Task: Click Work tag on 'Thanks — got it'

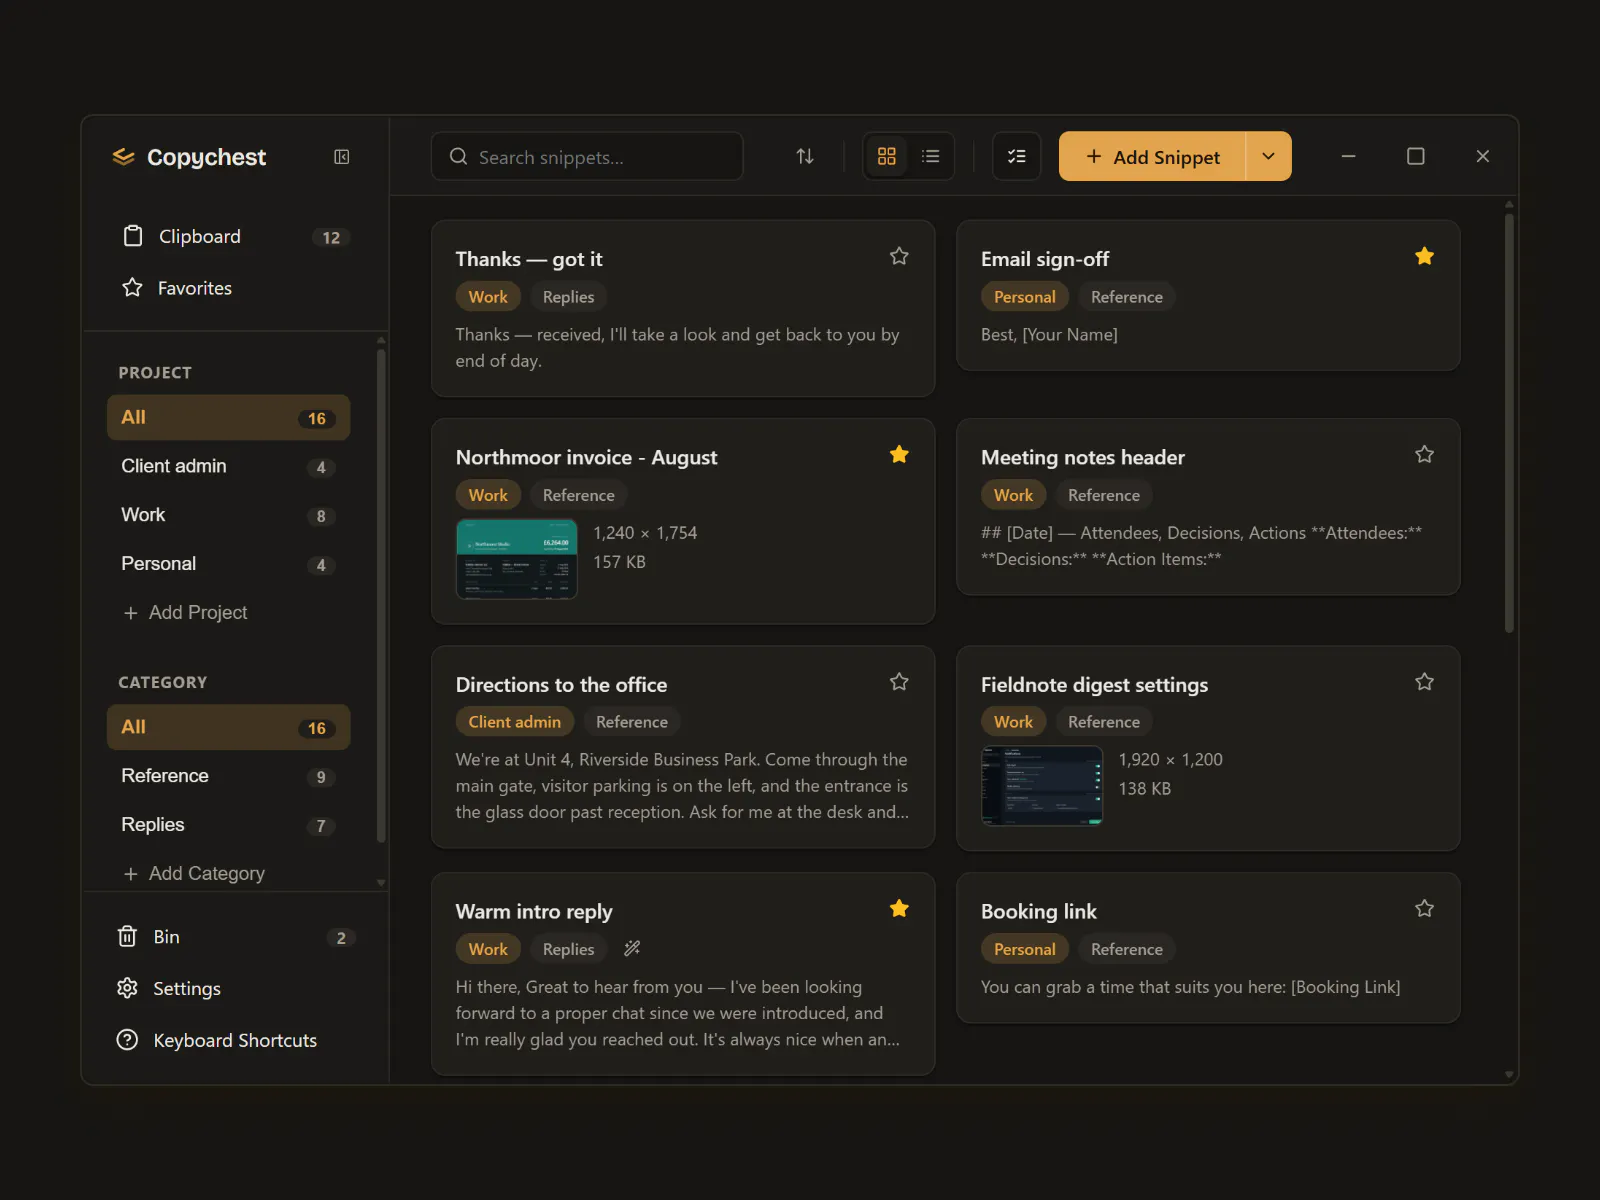Action: (x=488, y=297)
